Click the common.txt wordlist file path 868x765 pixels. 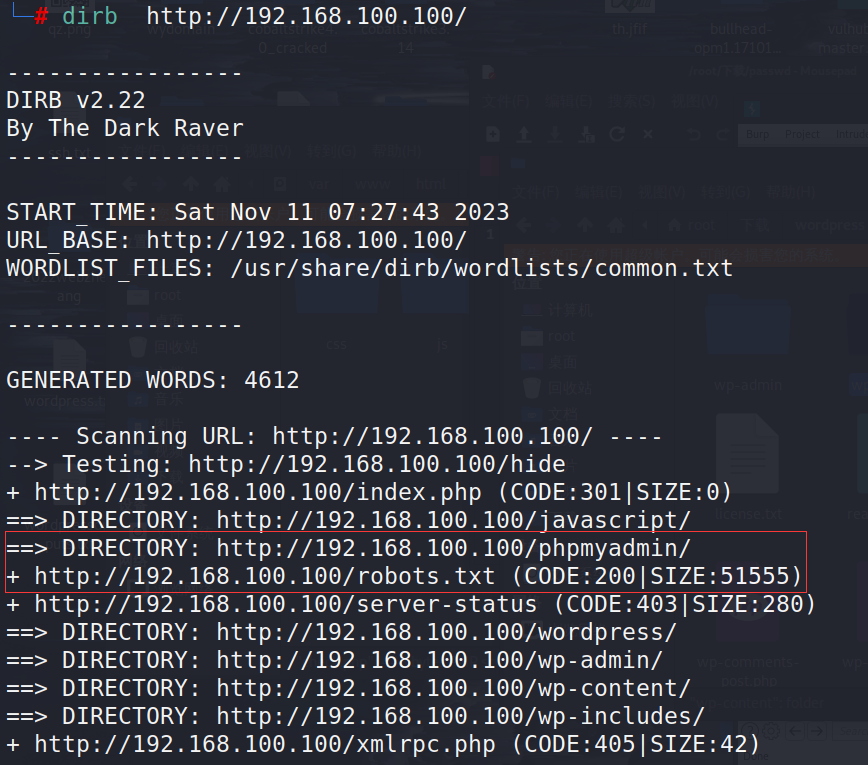click(482, 268)
